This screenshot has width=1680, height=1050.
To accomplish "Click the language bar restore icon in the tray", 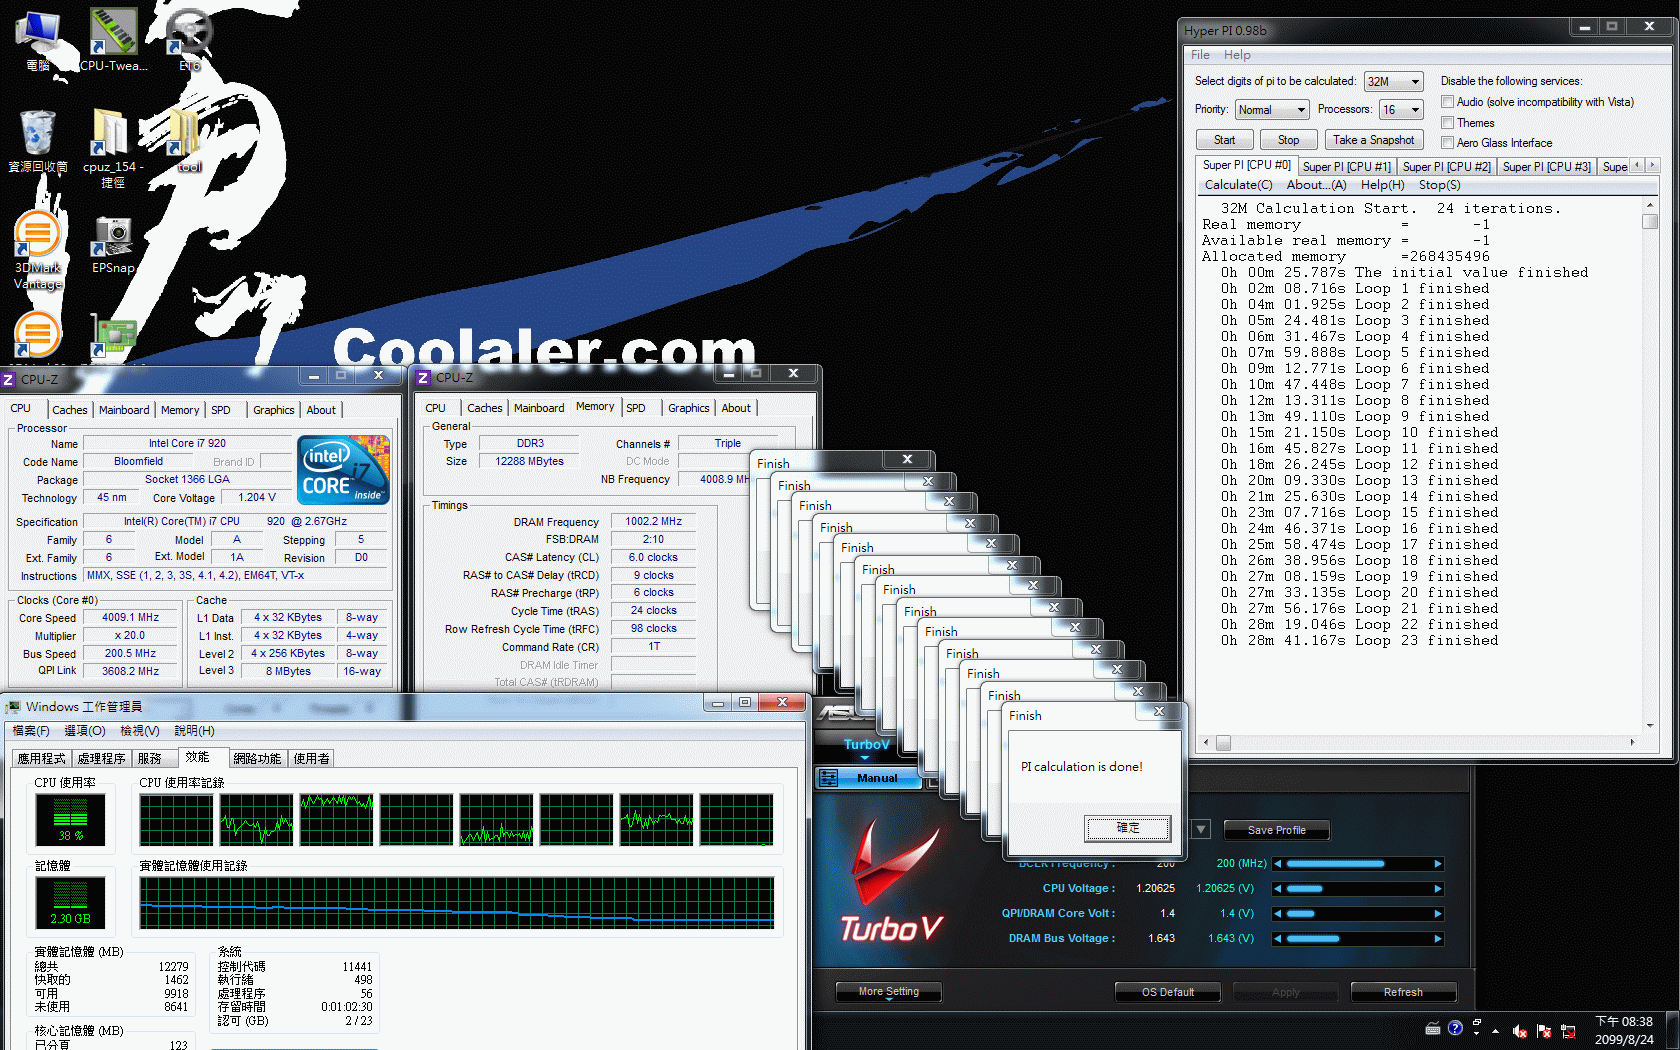I will (x=1477, y=1022).
